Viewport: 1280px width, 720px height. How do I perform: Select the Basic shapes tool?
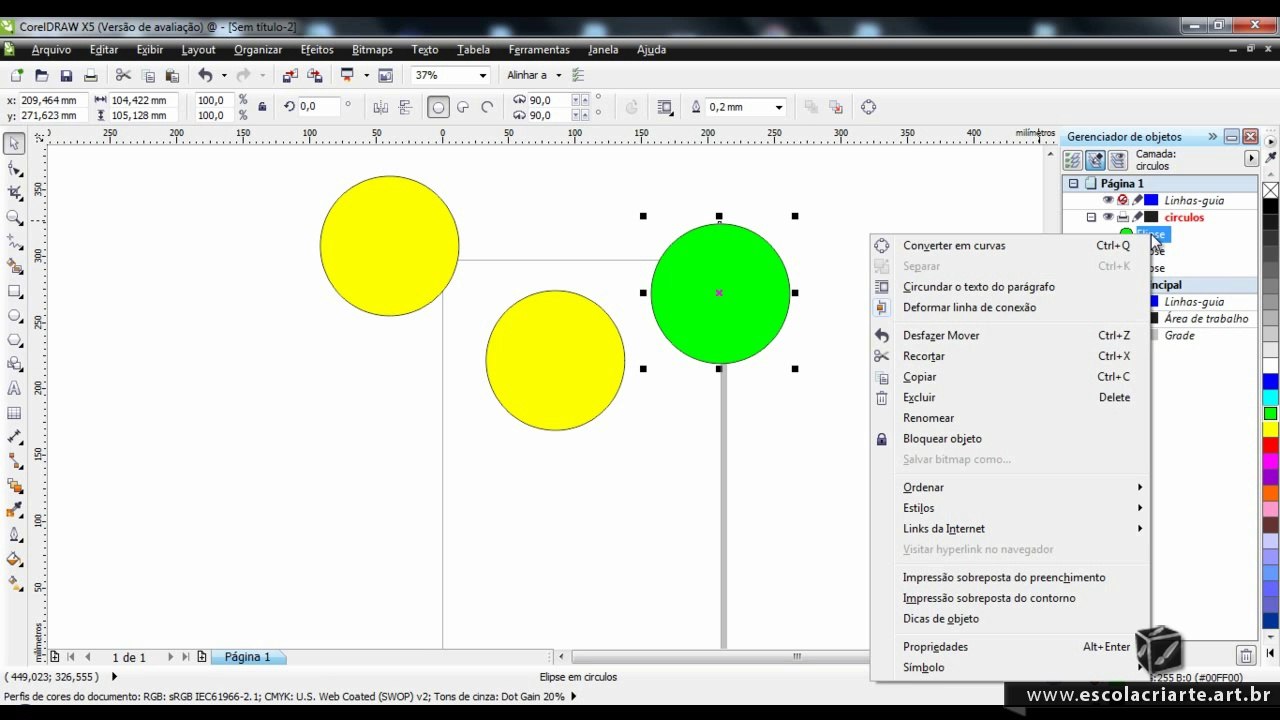[x=14, y=364]
